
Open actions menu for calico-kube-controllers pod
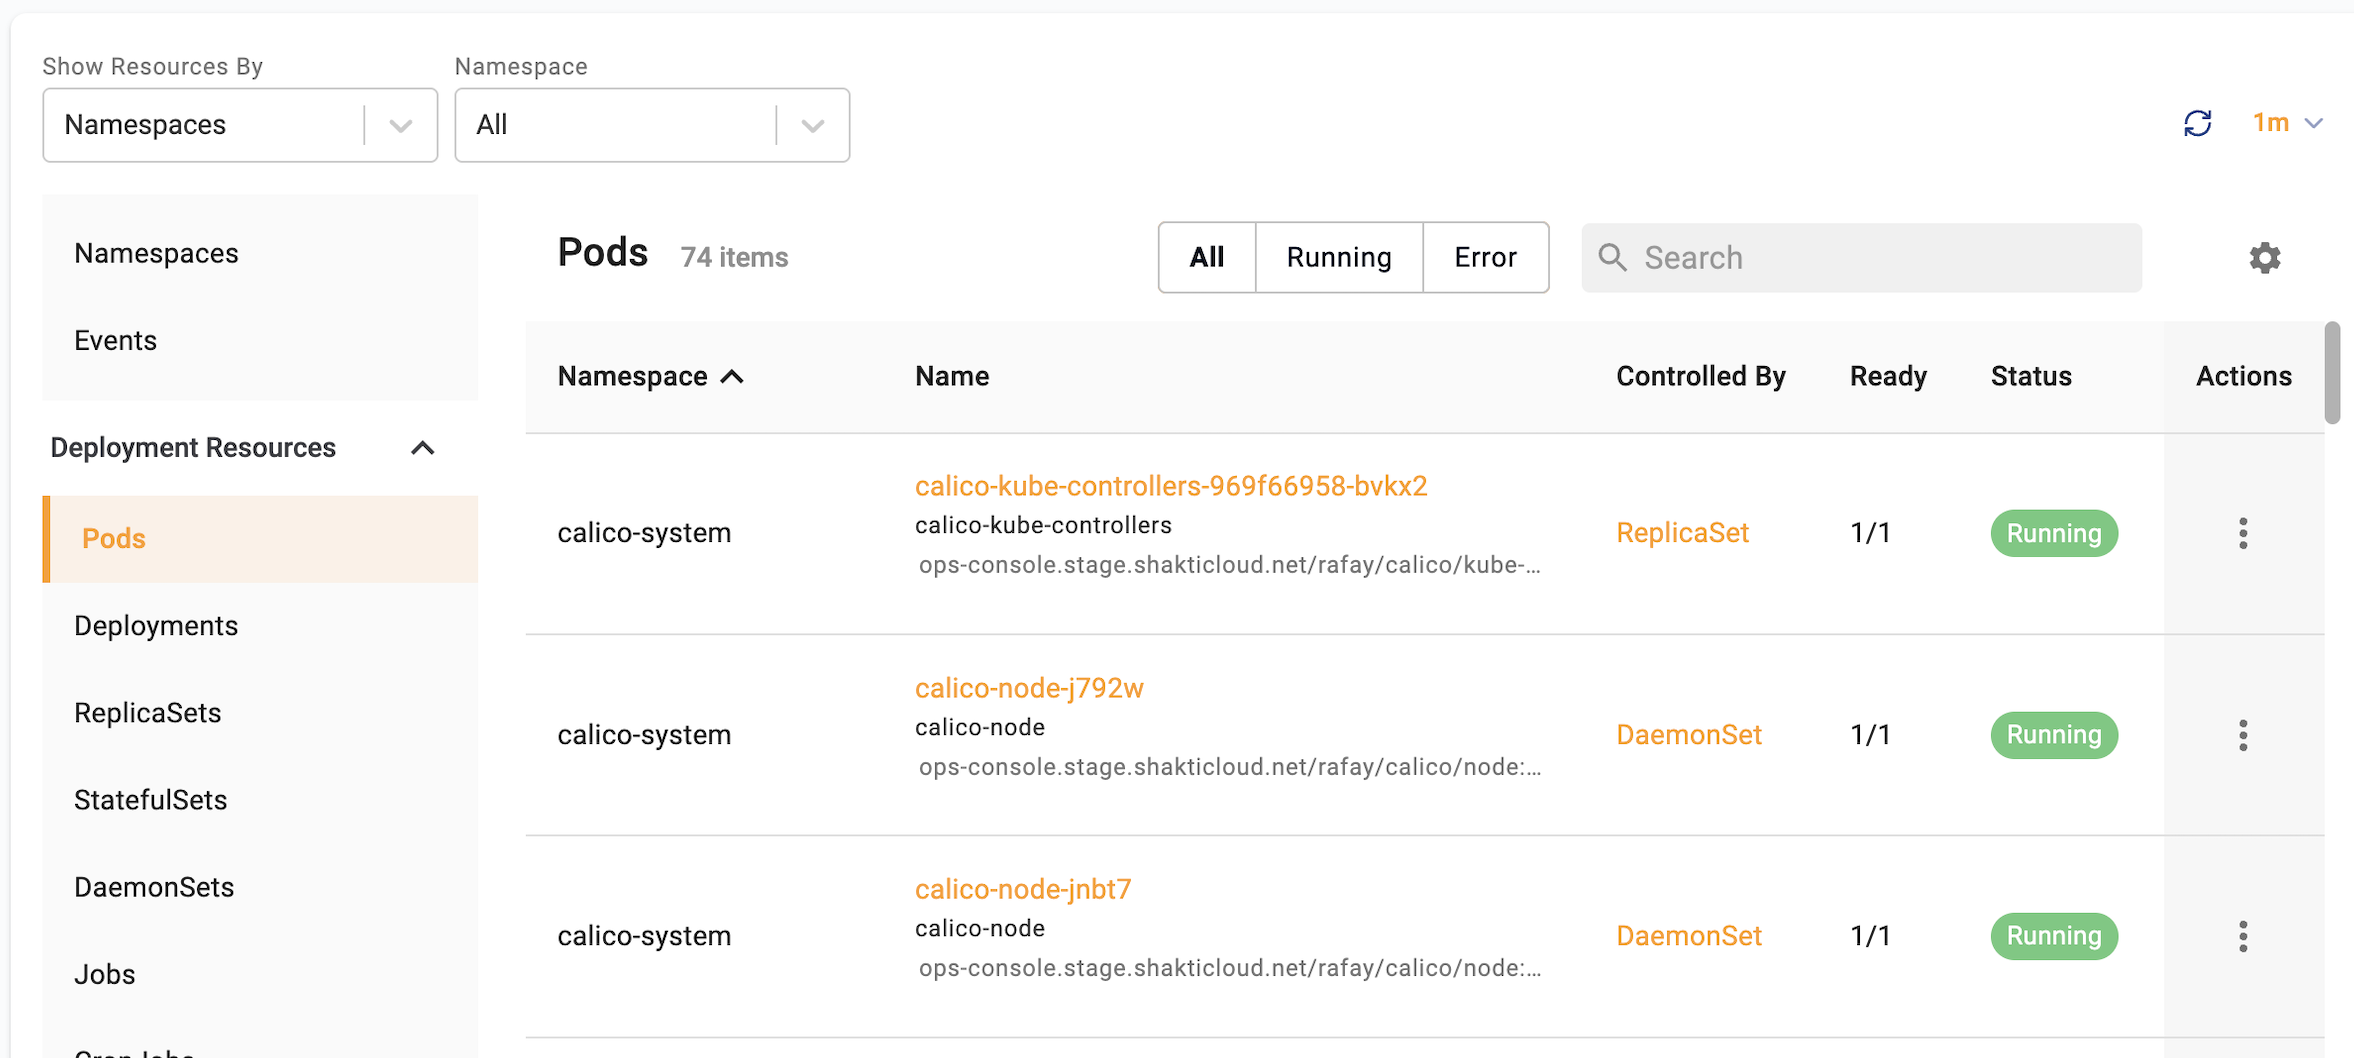click(x=2243, y=533)
